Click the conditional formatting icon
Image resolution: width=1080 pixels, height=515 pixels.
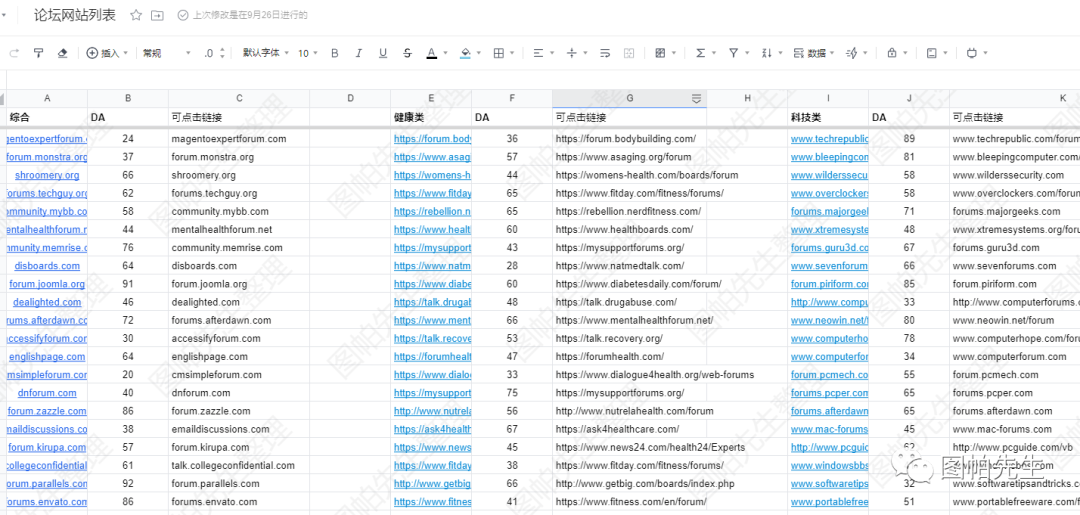coord(661,53)
